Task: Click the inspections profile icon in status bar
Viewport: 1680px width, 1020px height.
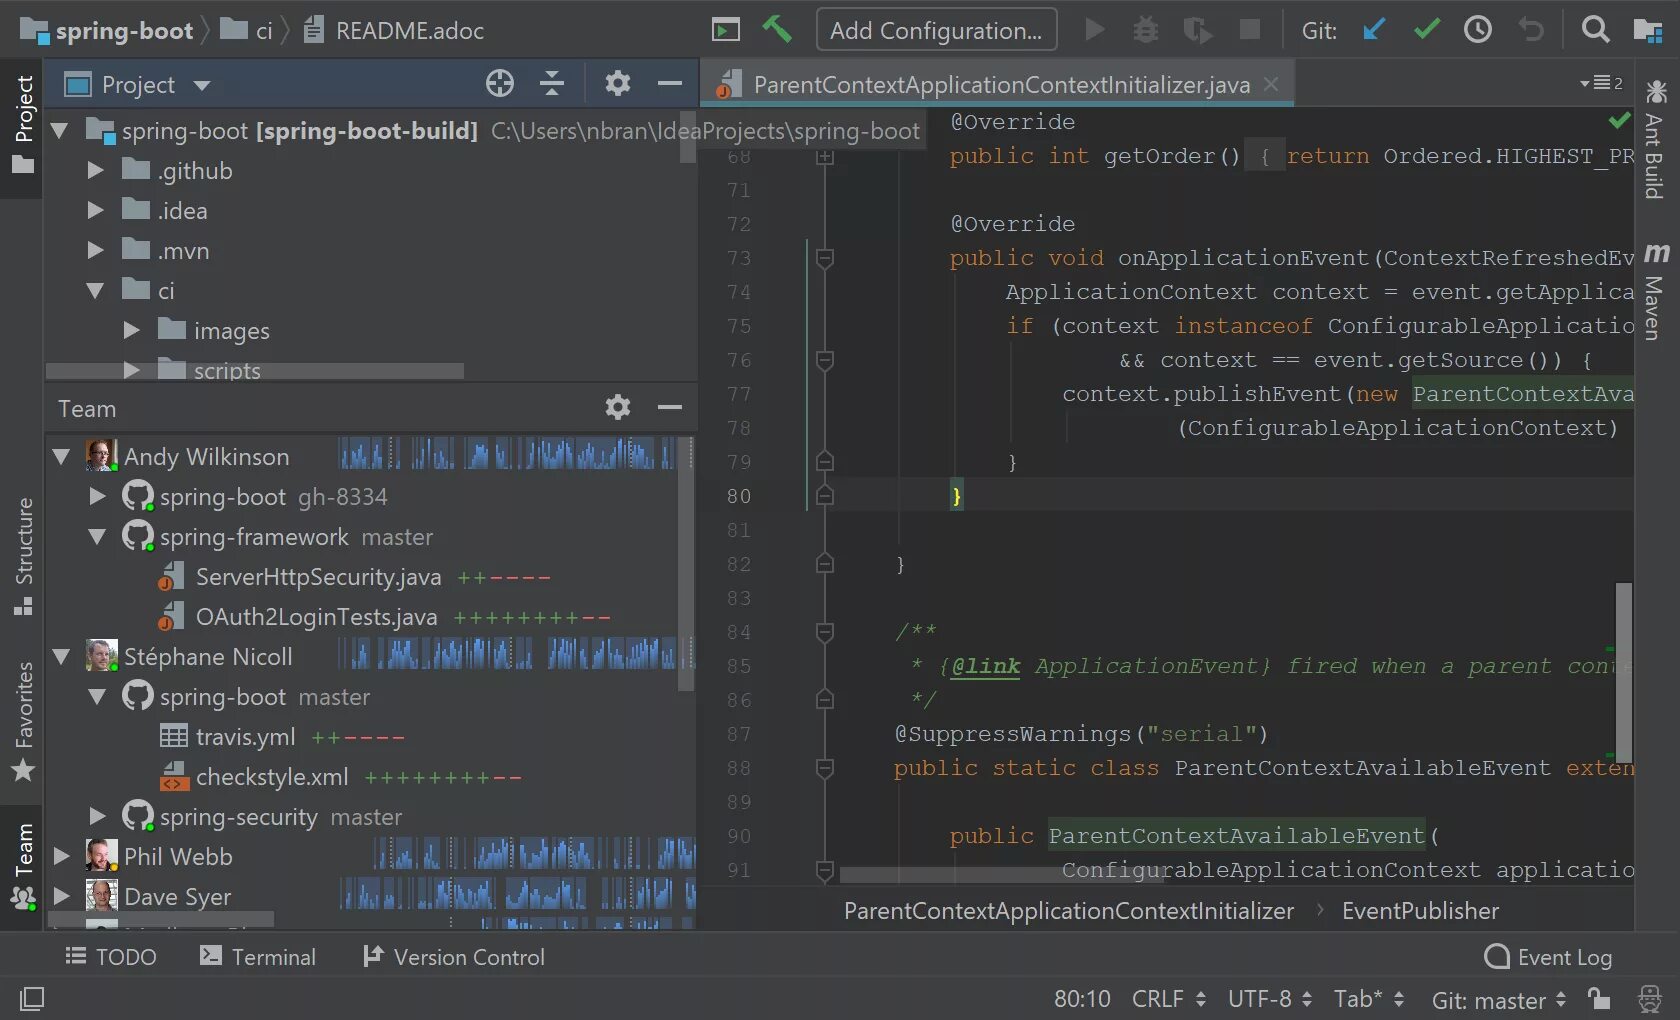Action: [x=1650, y=998]
